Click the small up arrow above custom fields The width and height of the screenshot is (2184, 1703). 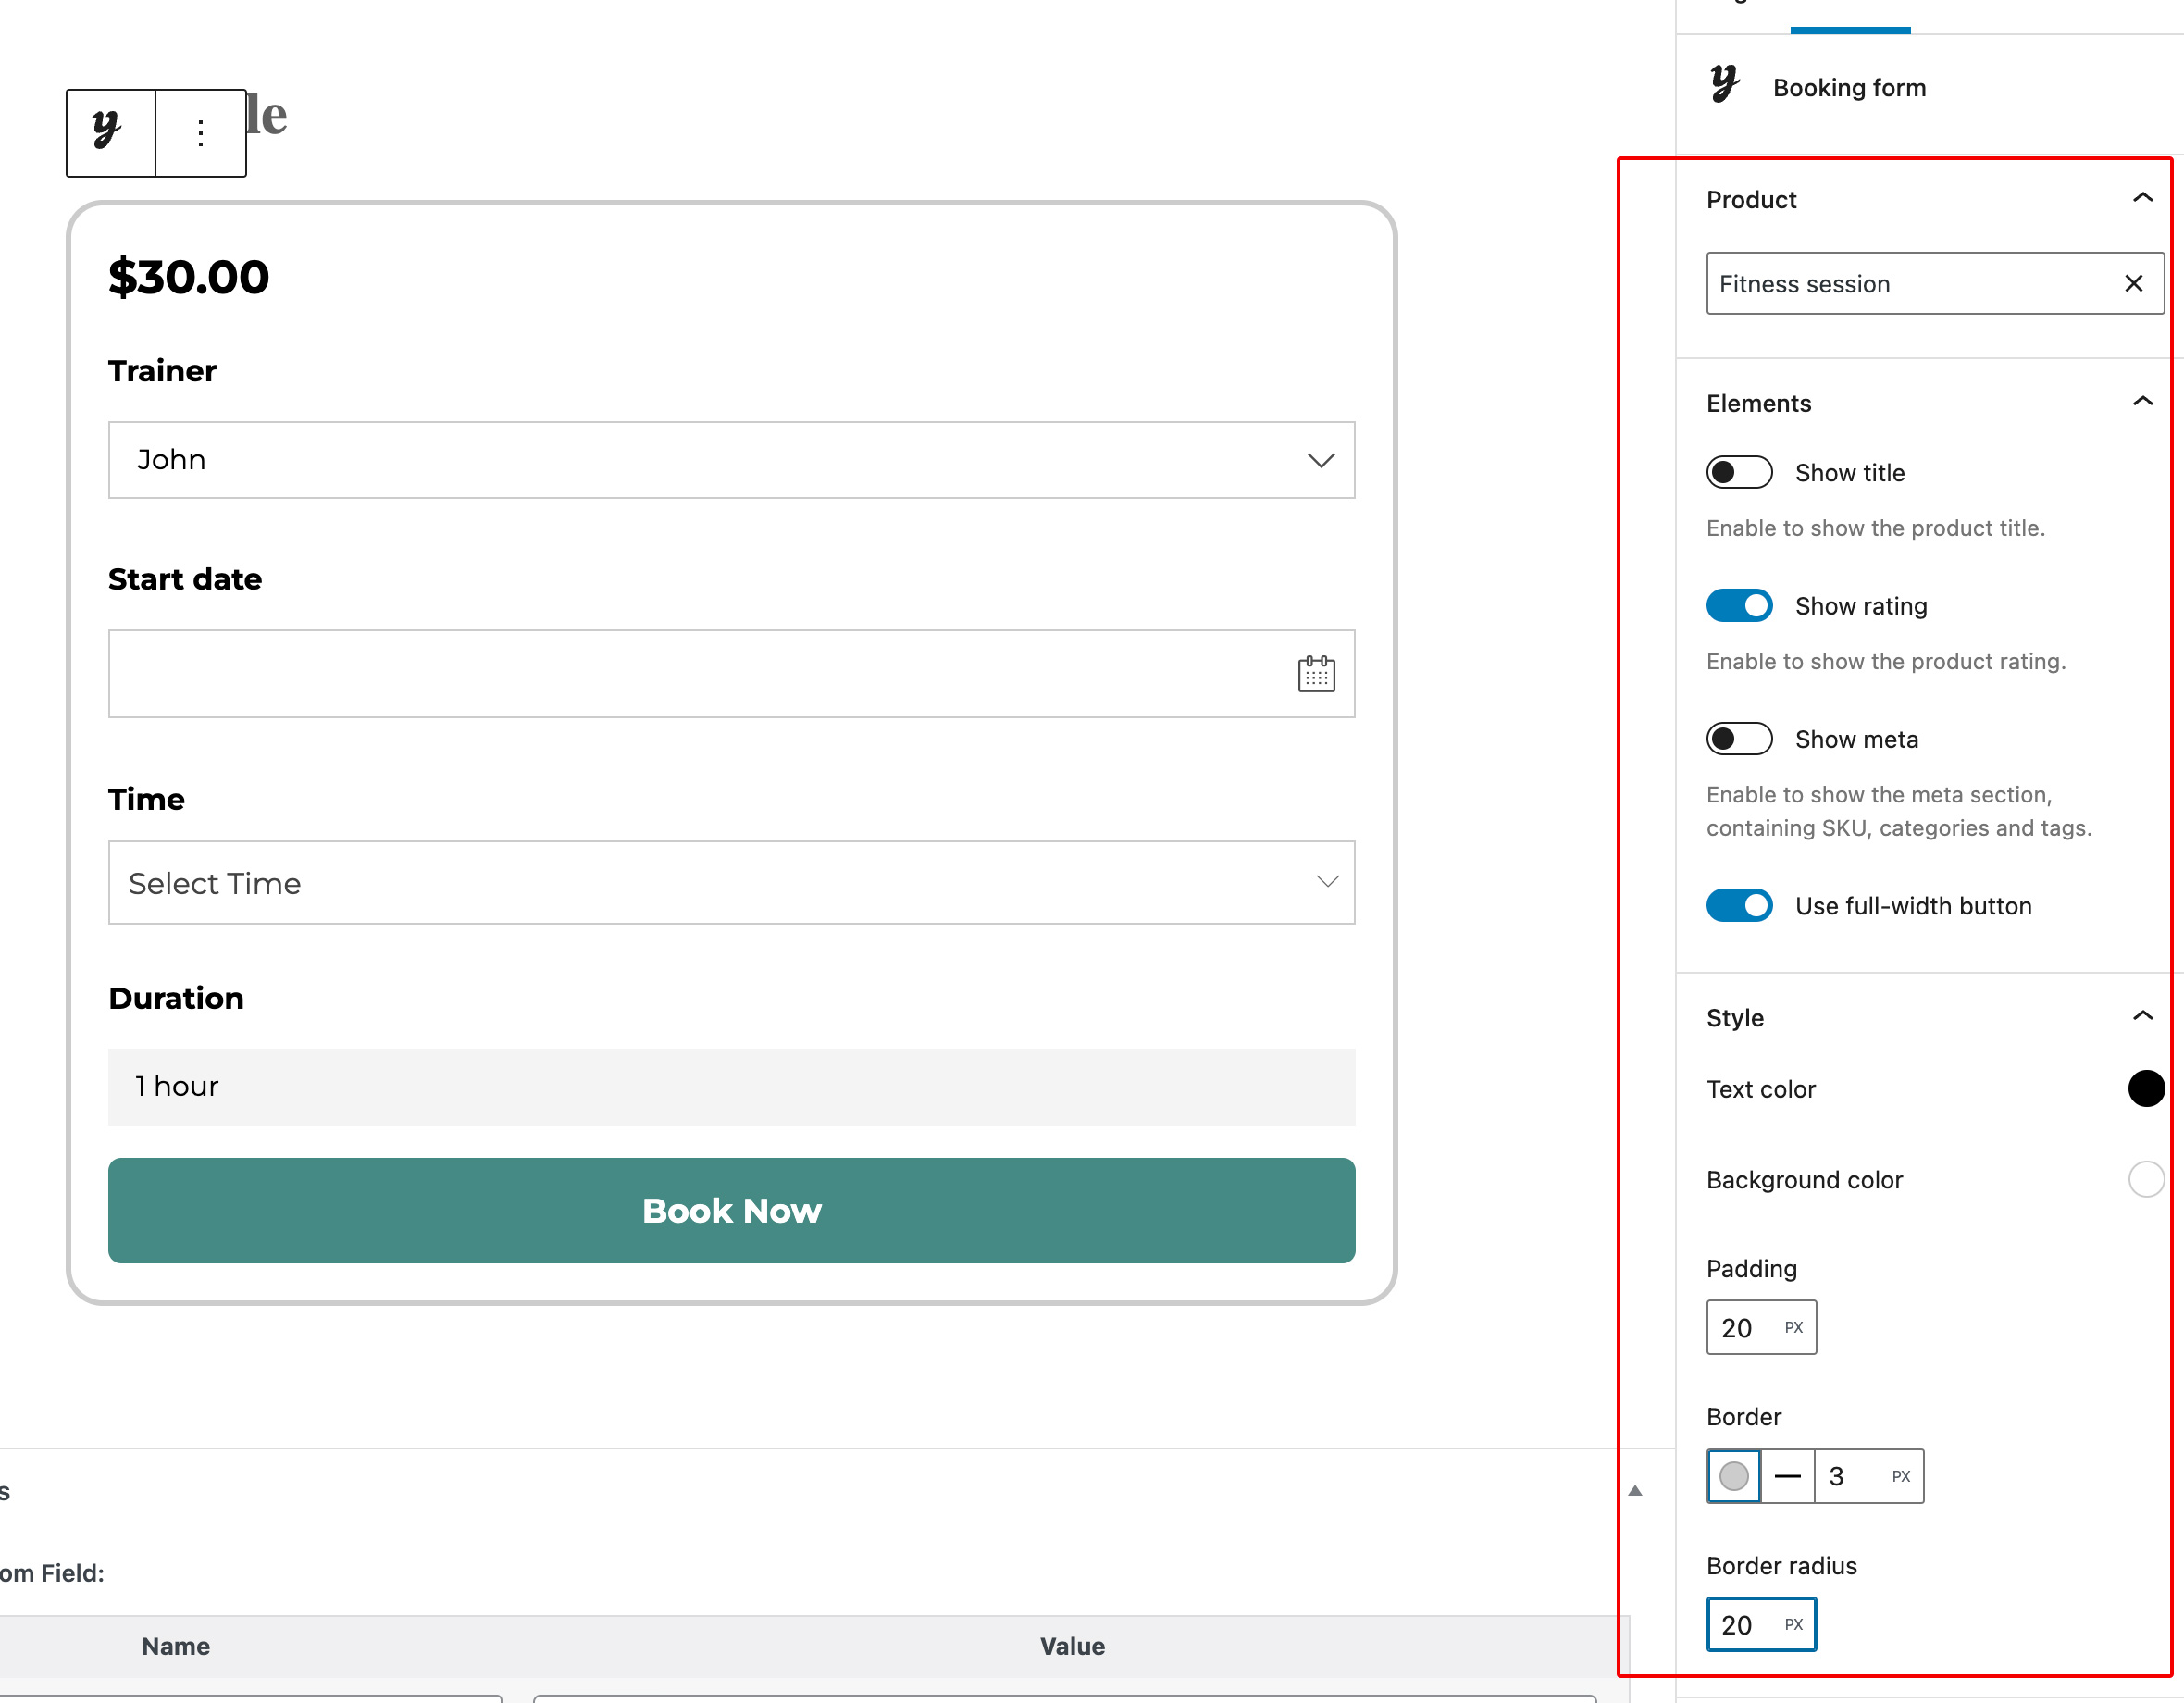[1635, 1491]
